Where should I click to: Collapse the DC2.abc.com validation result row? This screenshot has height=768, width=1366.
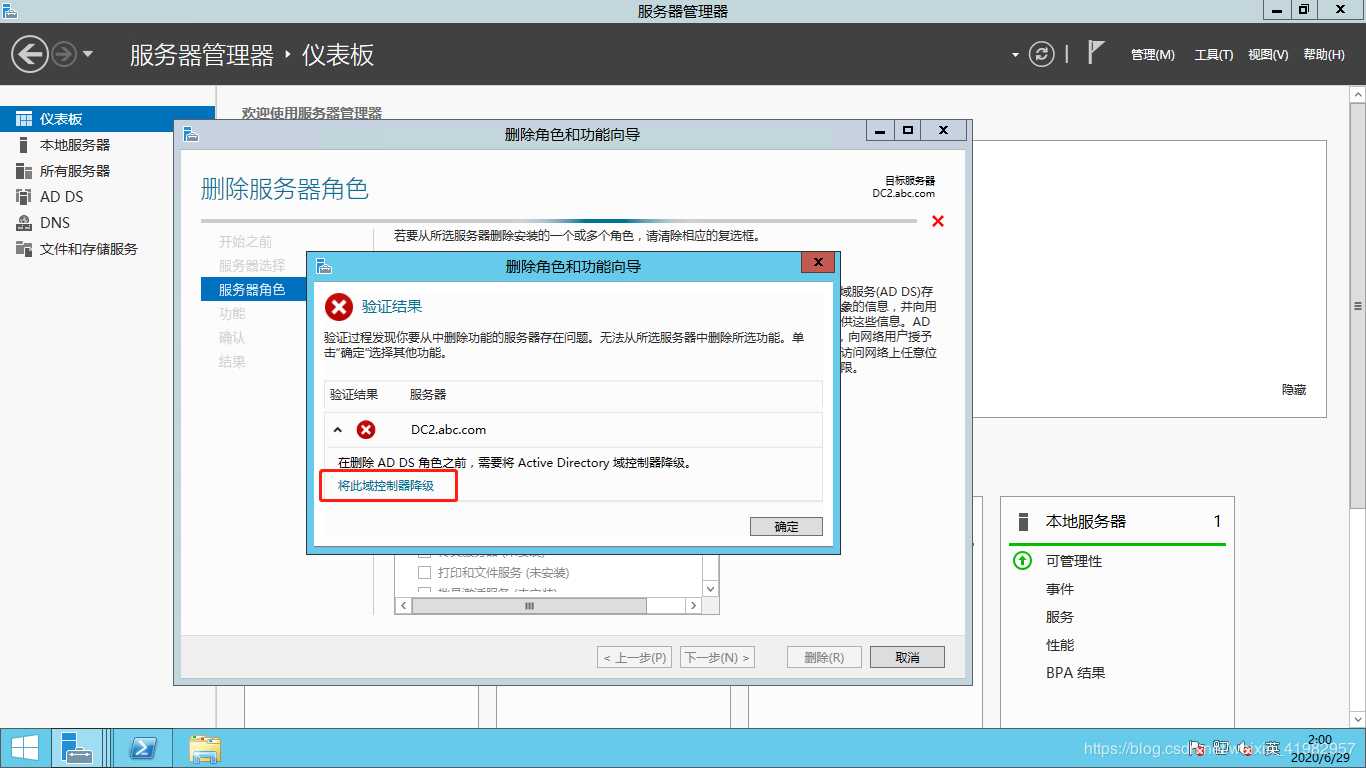tap(338, 430)
